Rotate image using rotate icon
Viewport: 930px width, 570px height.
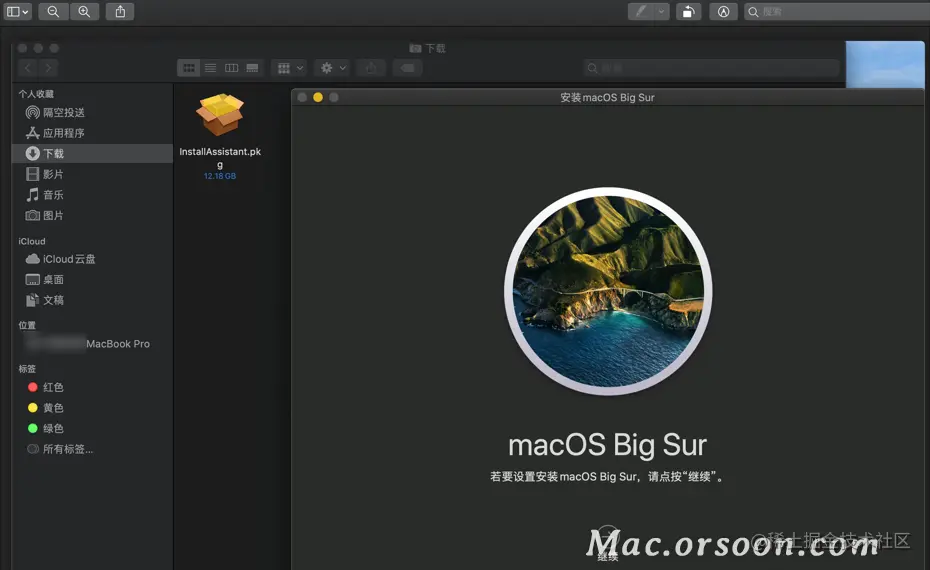pos(688,11)
